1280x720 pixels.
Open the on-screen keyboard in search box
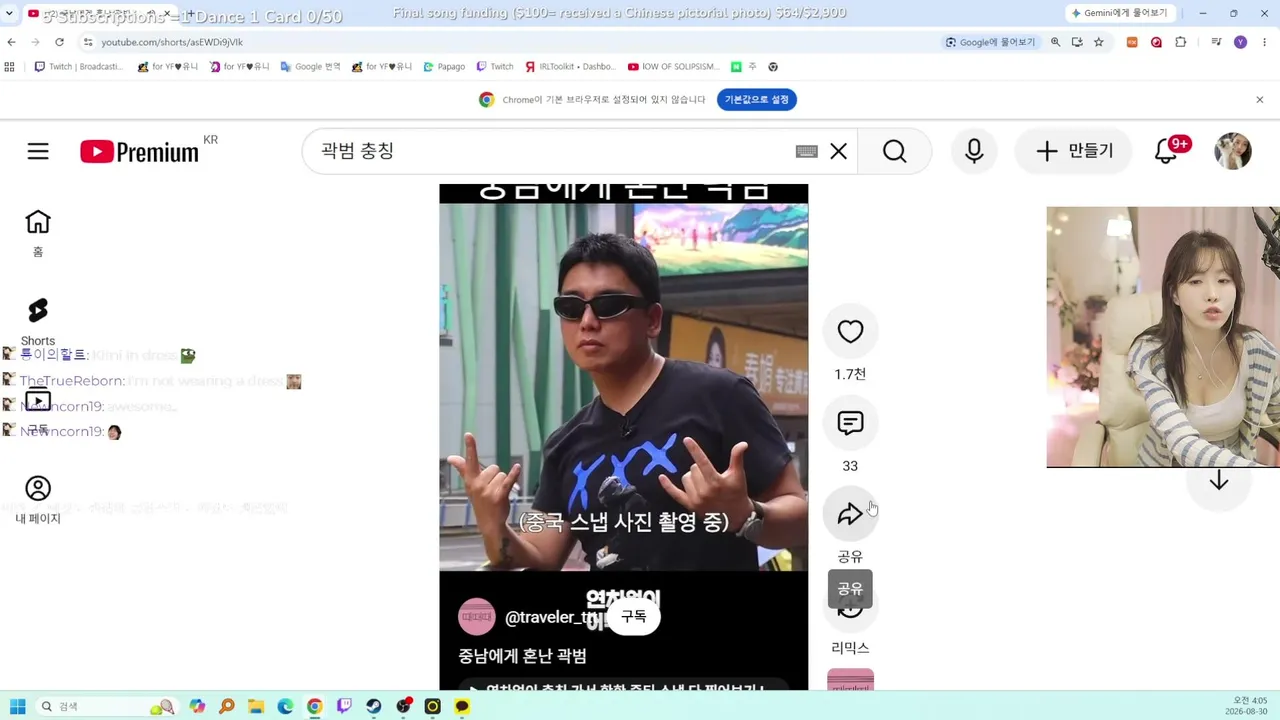[x=807, y=151]
